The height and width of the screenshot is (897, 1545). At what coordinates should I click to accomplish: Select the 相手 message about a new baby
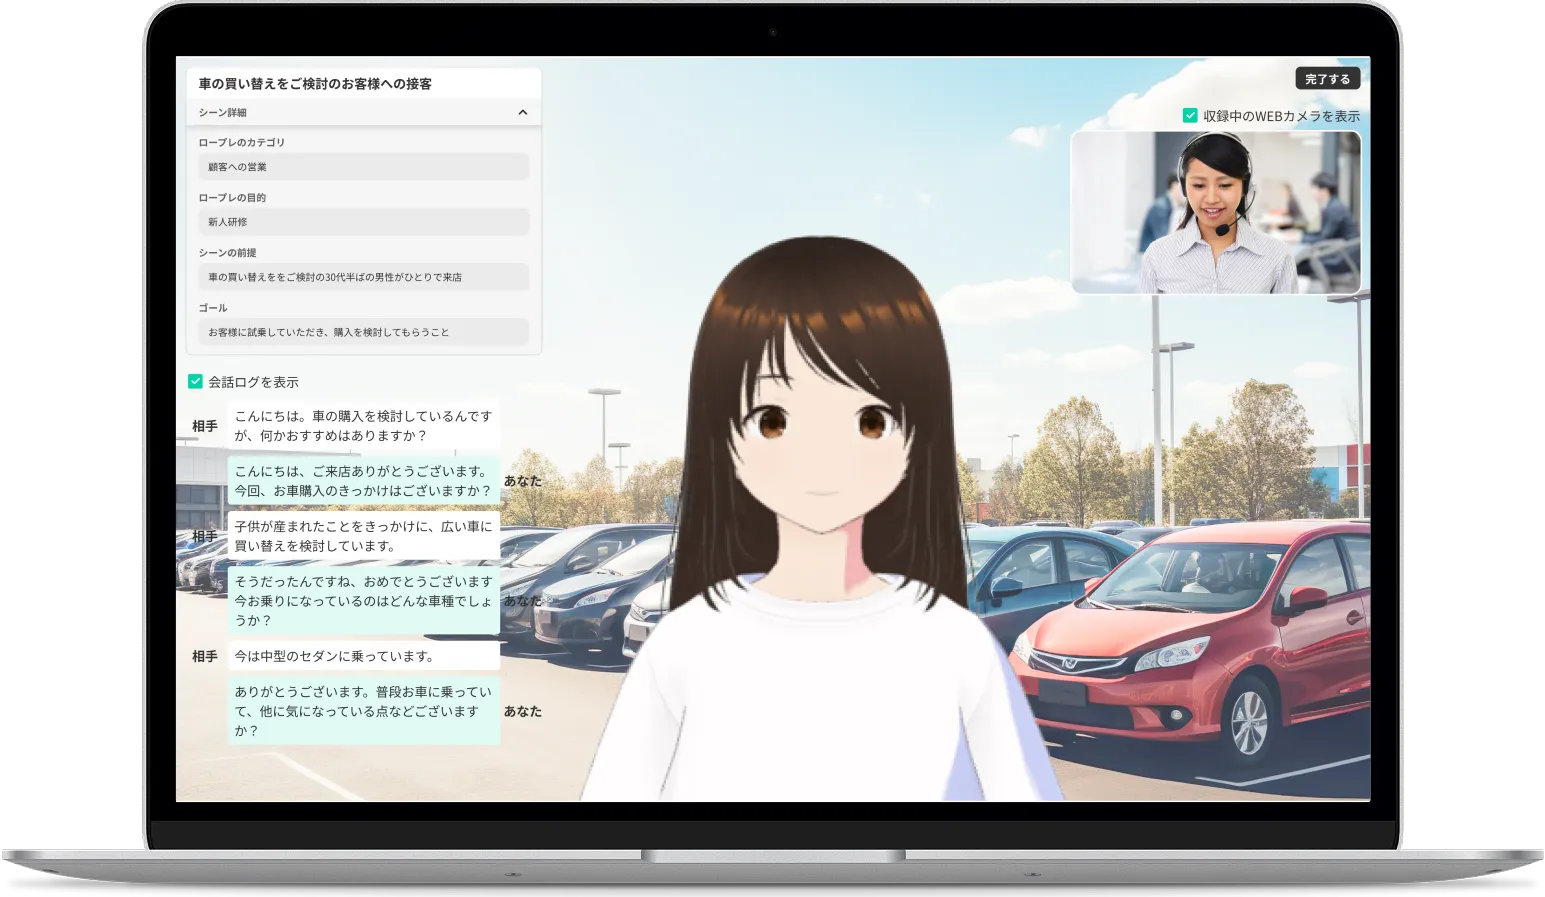(x=362, y=535)
